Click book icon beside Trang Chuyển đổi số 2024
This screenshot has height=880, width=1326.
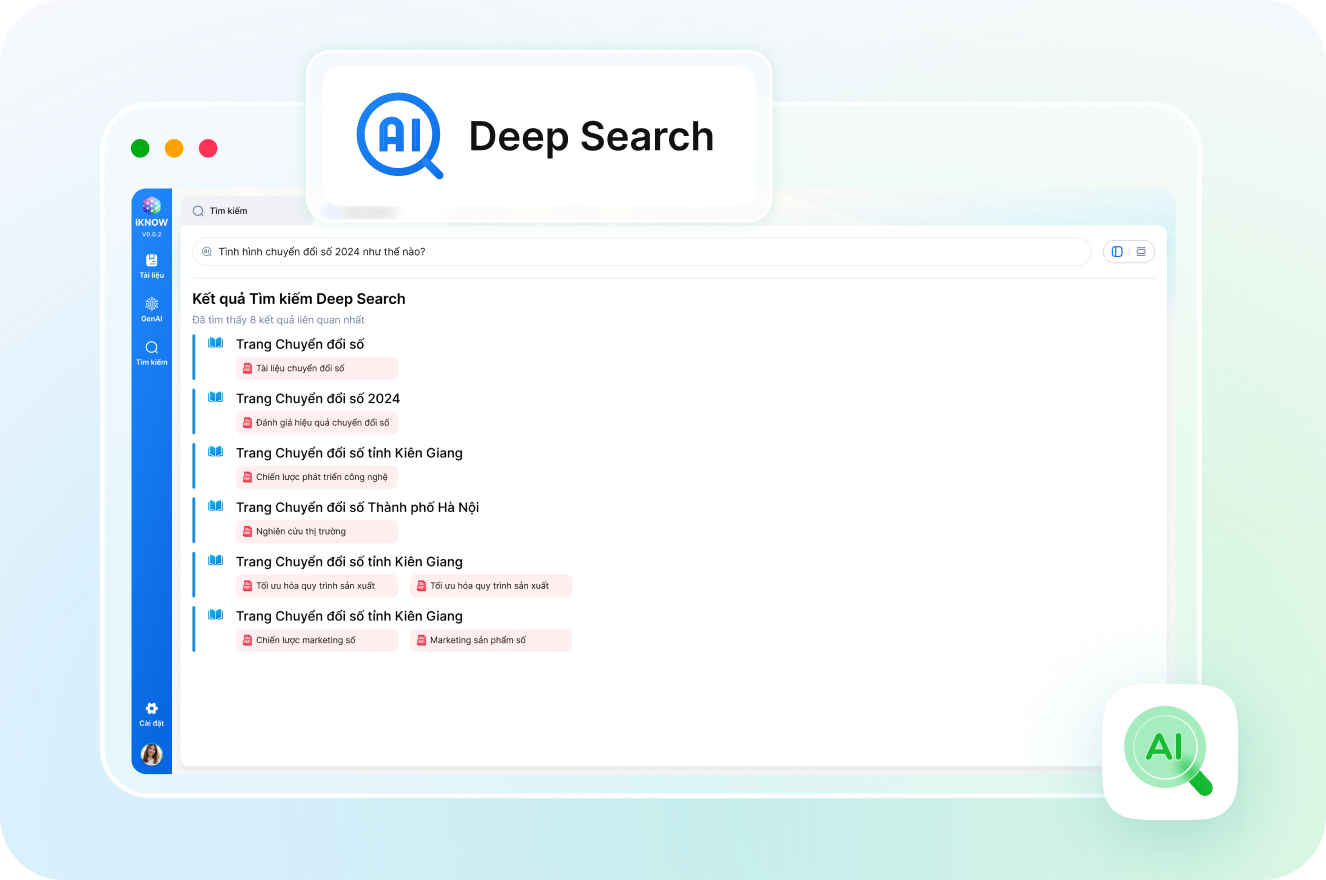click(215, 397)
